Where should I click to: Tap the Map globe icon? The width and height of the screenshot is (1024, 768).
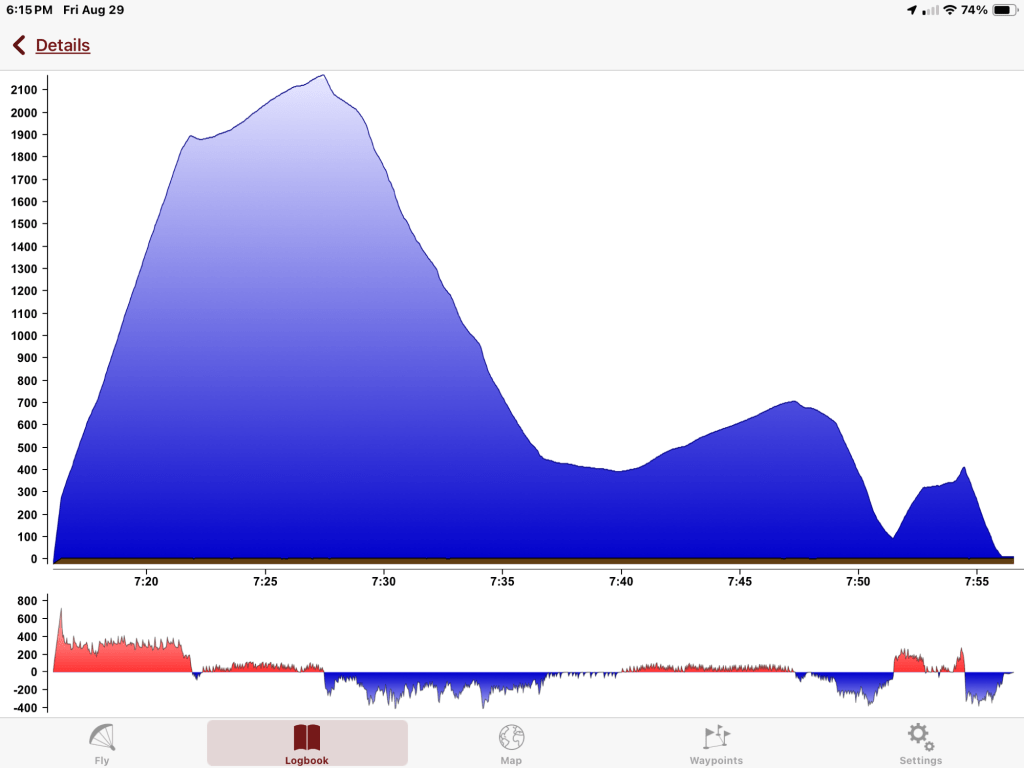[x=511, y=737]
